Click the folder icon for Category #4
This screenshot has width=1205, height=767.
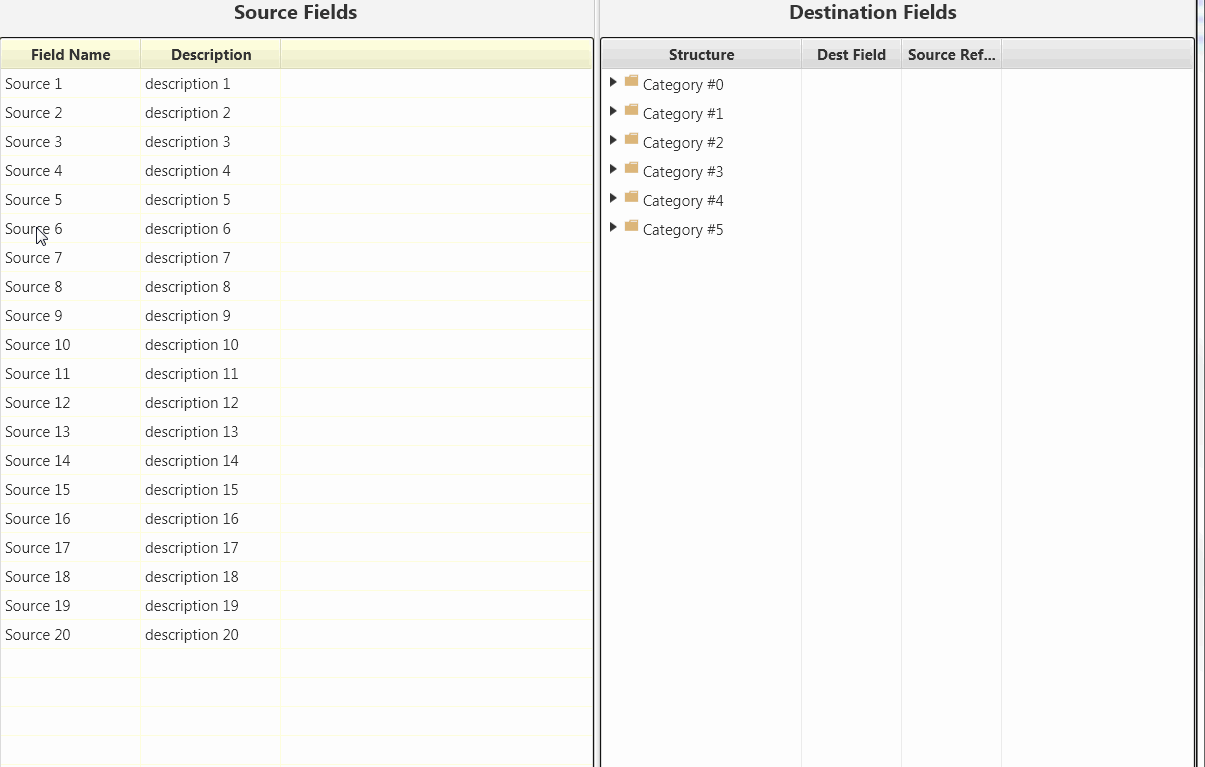631,197
